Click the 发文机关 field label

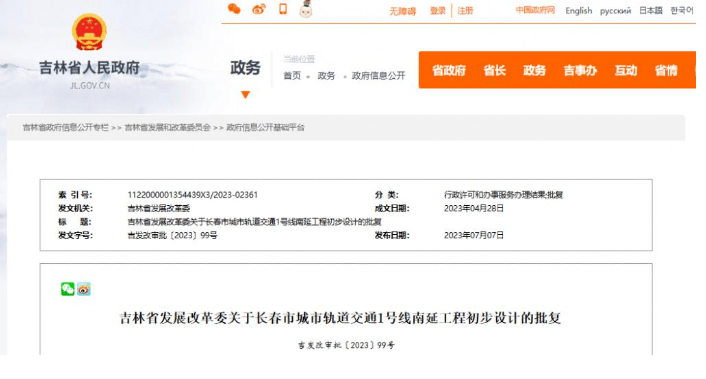(75, 208)
